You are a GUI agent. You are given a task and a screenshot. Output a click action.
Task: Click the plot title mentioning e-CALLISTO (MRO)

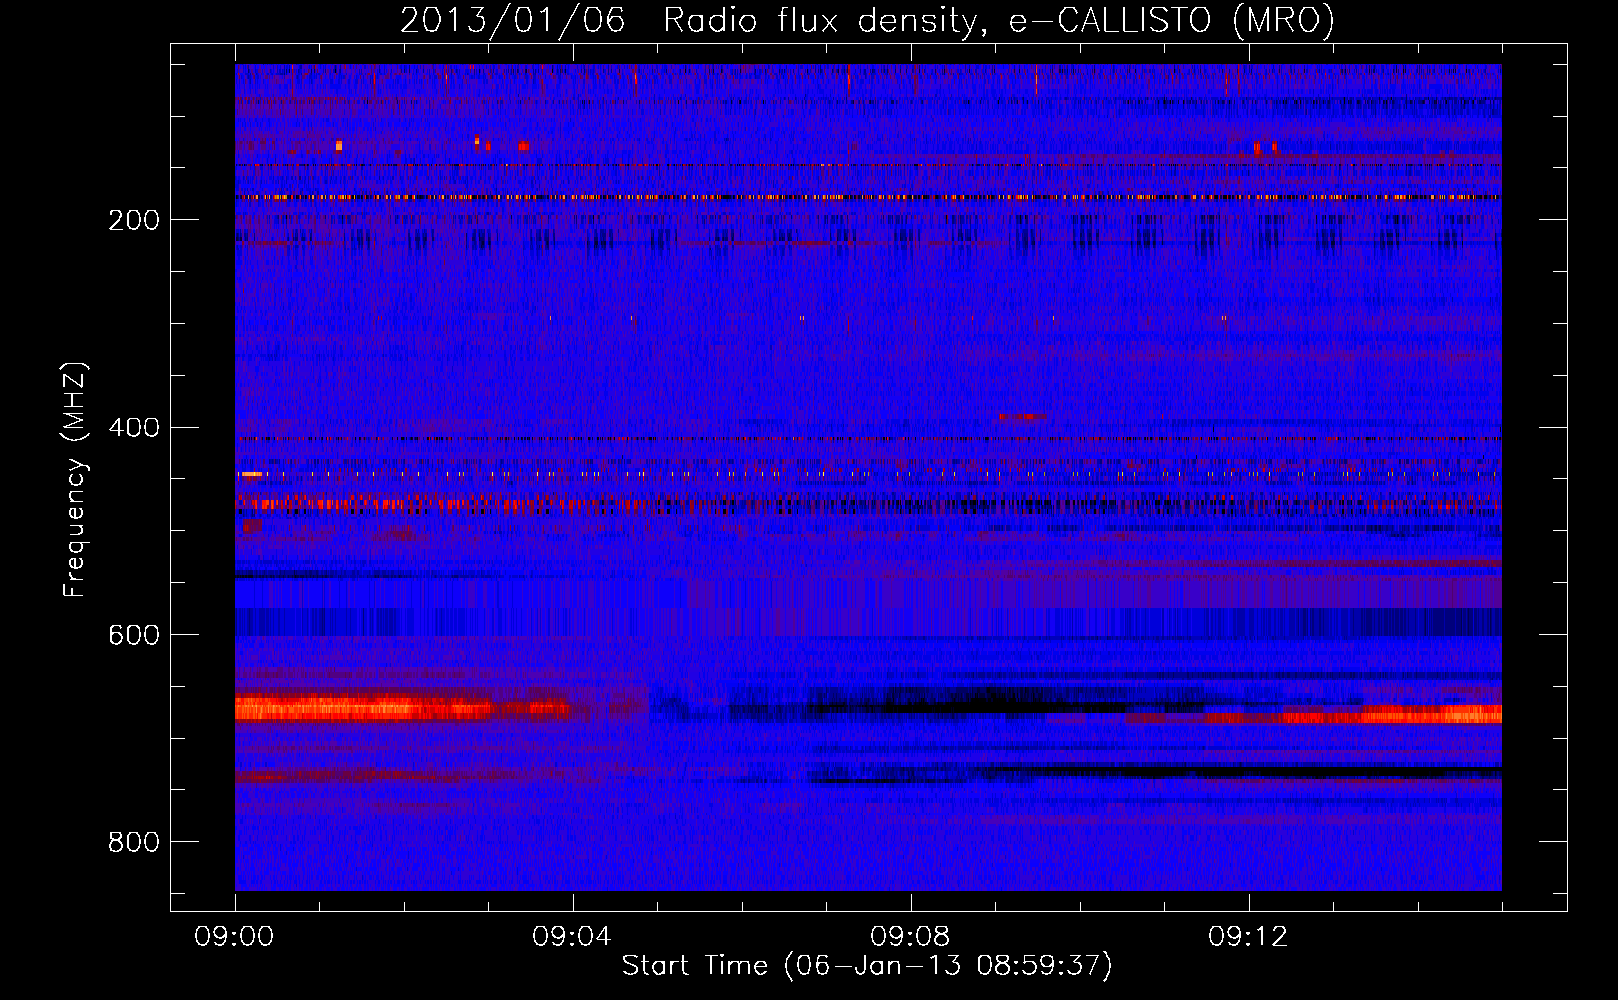click(867, 20)
